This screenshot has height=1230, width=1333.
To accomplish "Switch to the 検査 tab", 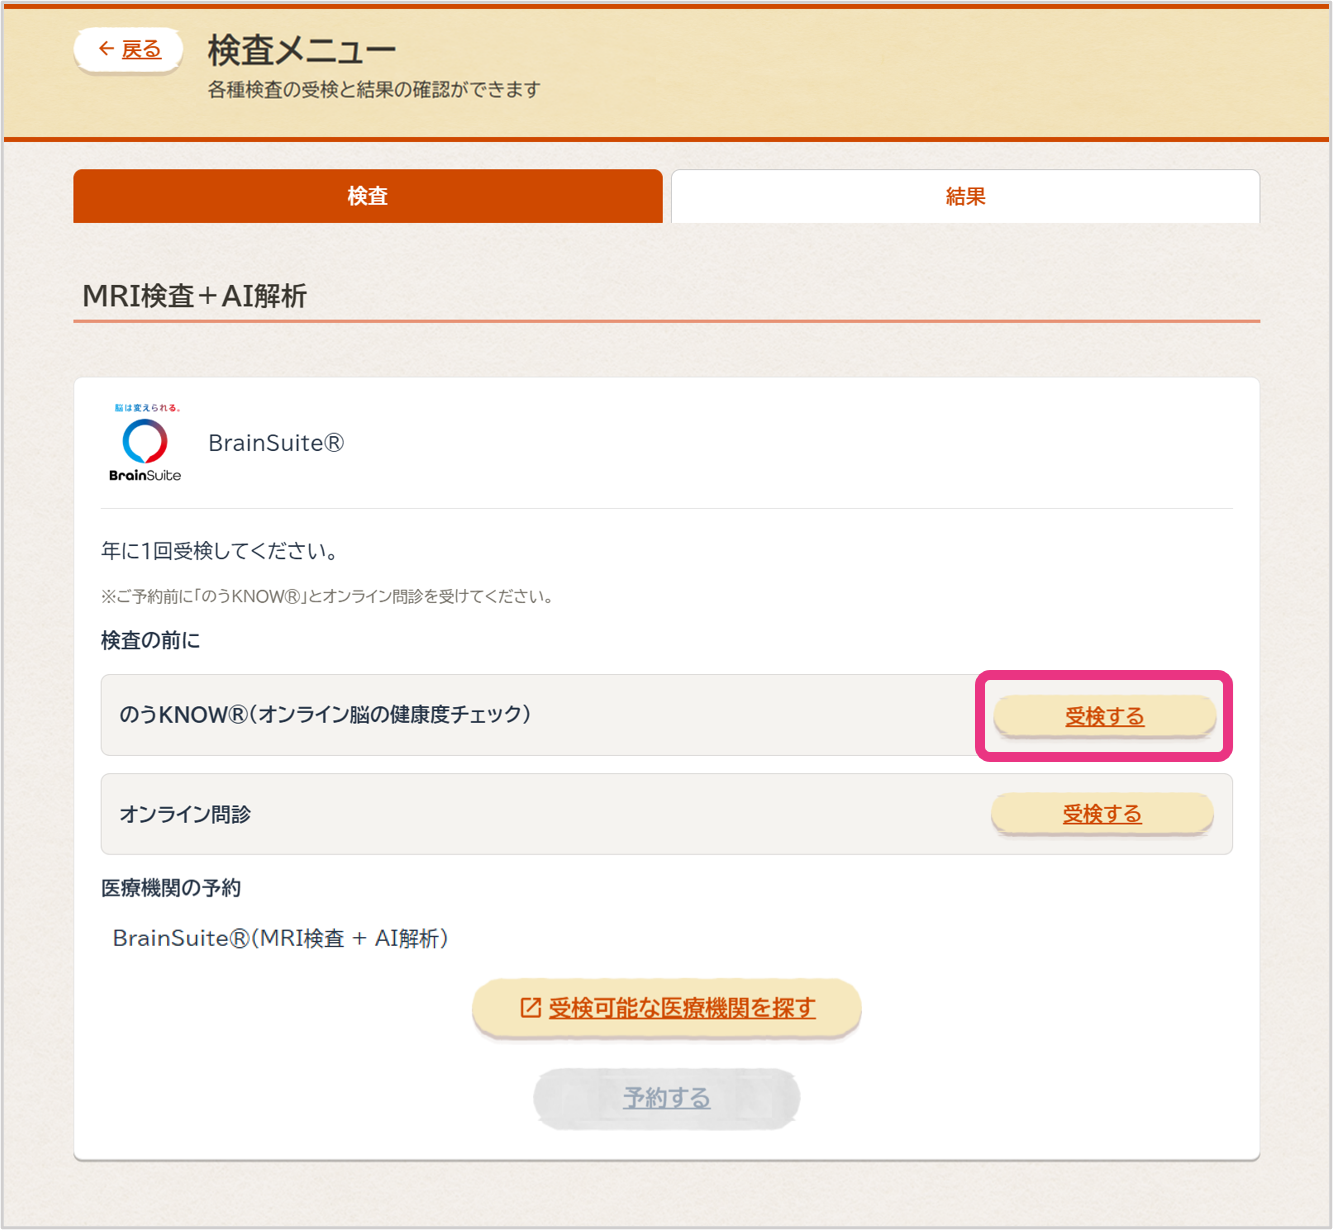I will click(x=367, y=196).
